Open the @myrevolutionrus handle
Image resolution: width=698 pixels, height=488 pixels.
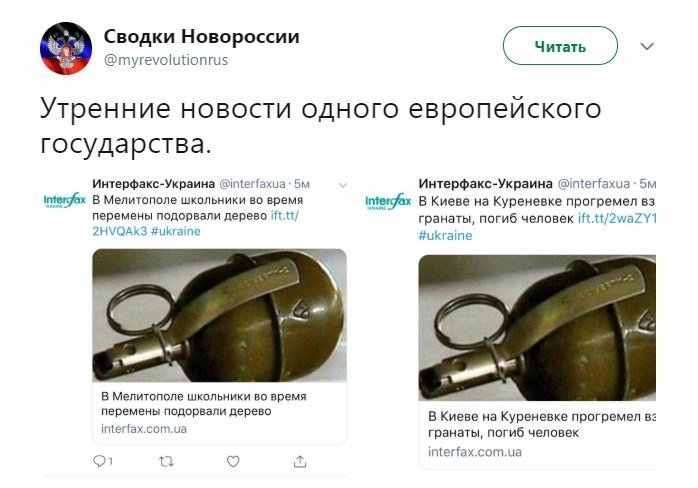(x=166, y=60)
